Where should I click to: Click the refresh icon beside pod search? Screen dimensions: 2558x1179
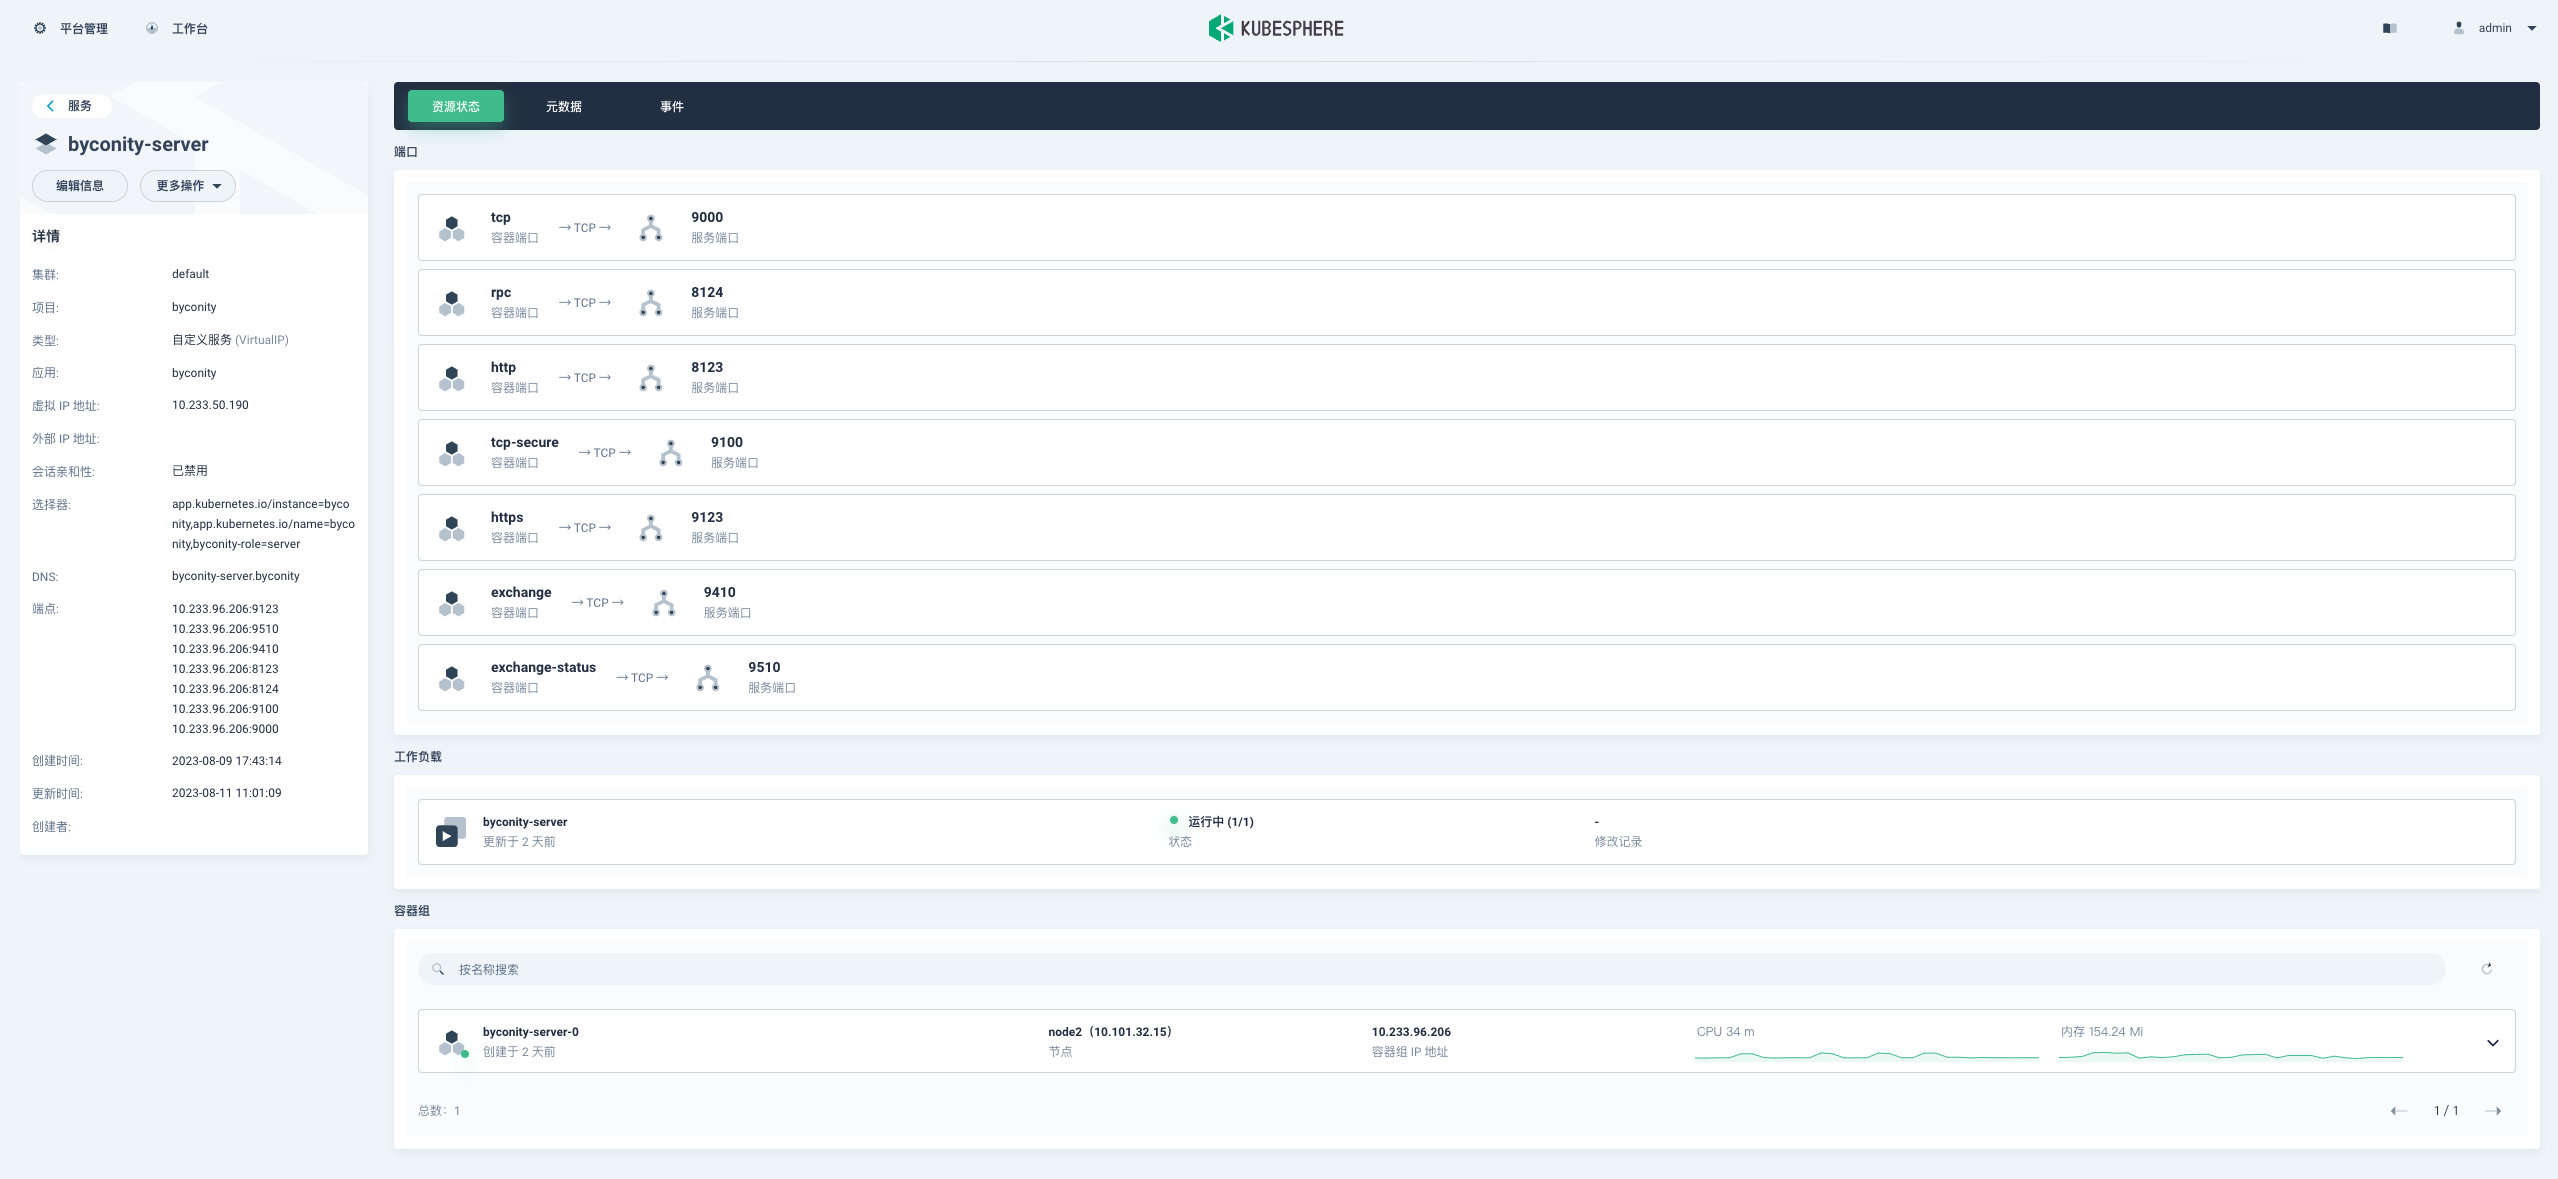[2486, 968]
